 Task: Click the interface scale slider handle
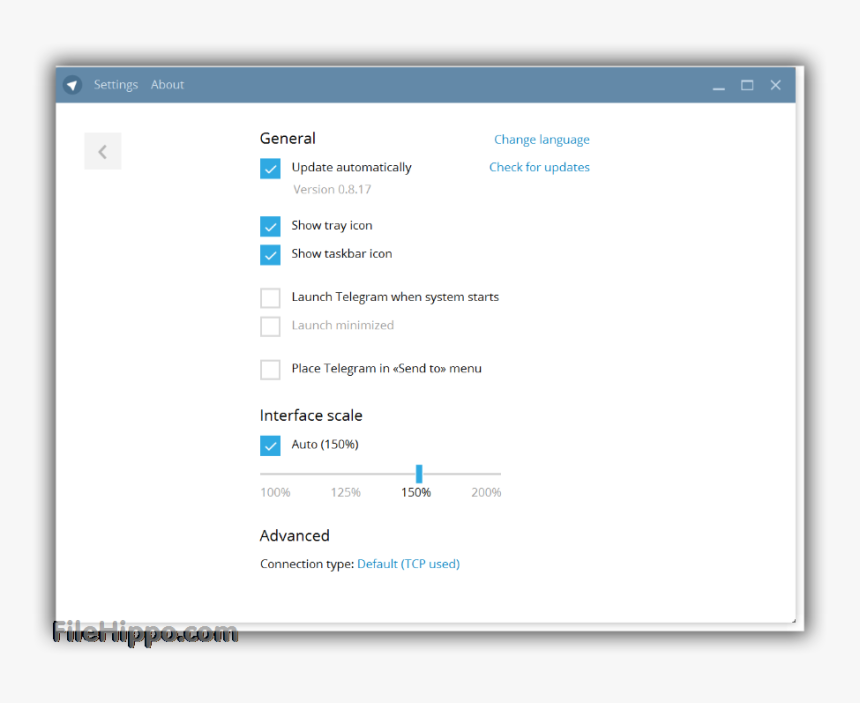coord(419,473)
